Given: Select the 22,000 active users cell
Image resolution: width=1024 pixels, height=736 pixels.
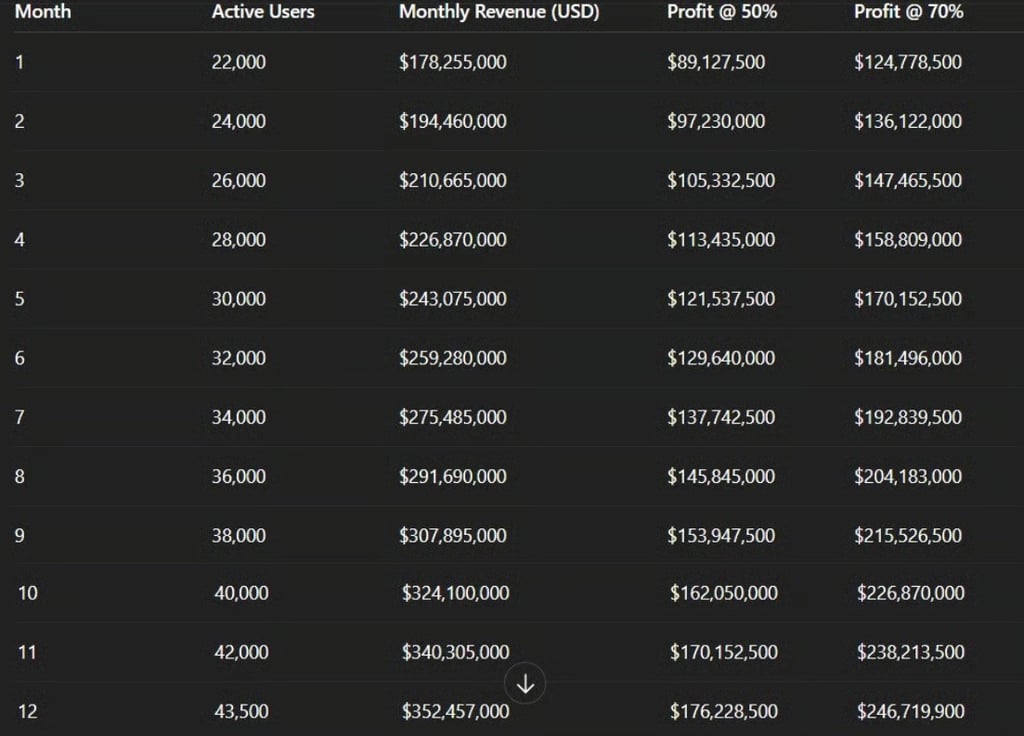Looking at the screenshot, I should pyautogui.click(x=239, y=62).
